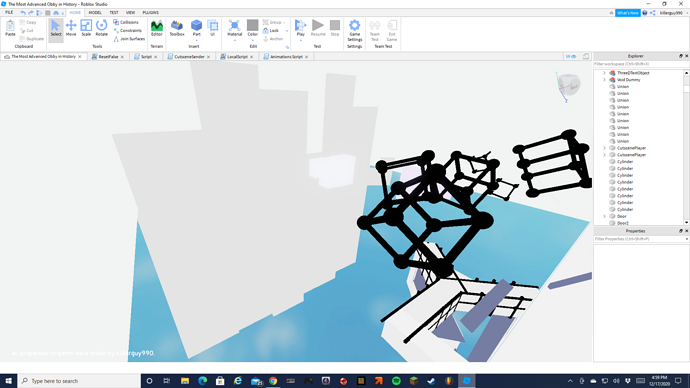The width and height of the screenshot is (690, 388).
Task: Undock the Properties panel
Action: tap(681, 231)
